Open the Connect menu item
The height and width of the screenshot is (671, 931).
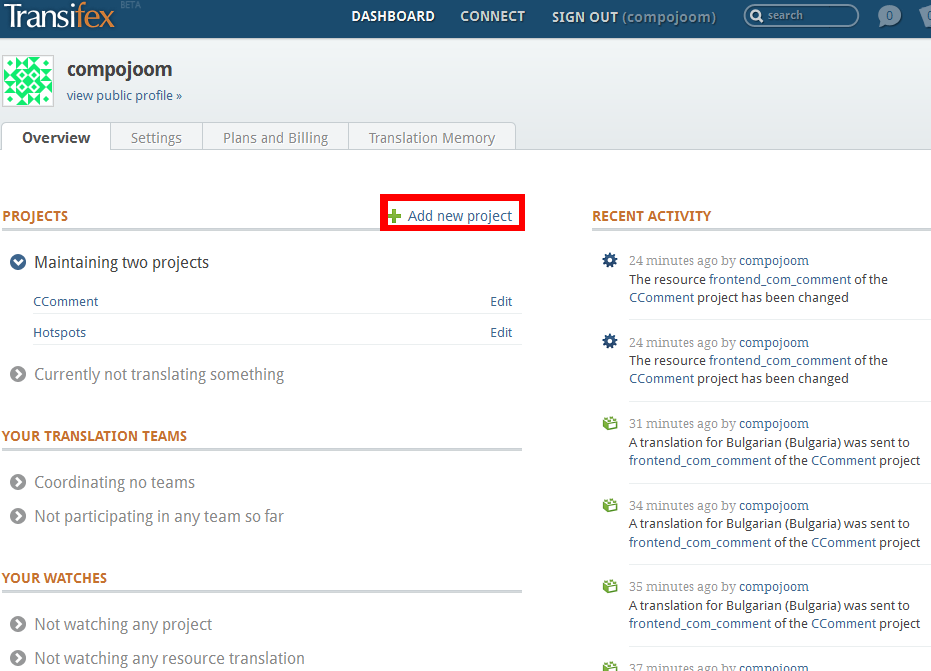tap(493, 17)
